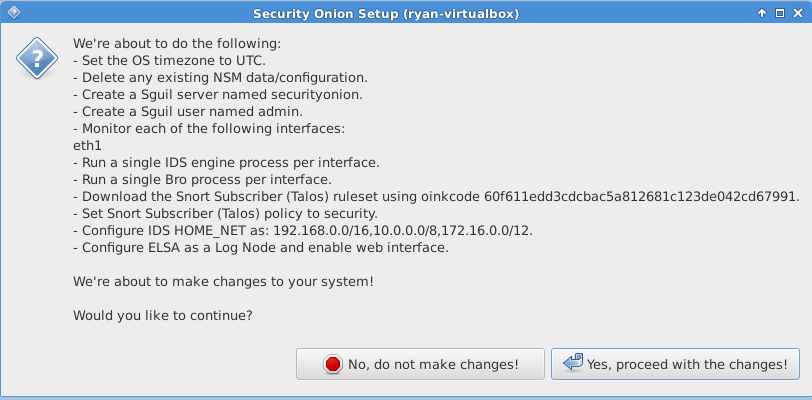Maximize the Security Onion Setup window
Screen dimensions: 812x400
[779, 13]
